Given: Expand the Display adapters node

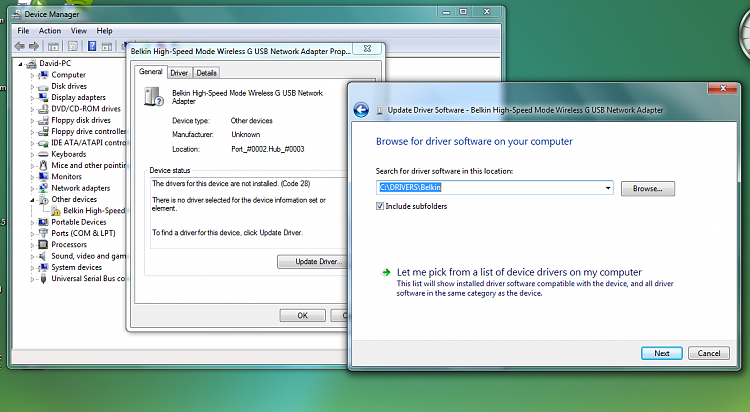Looking at the screenshot, I should tap(33, 98).
